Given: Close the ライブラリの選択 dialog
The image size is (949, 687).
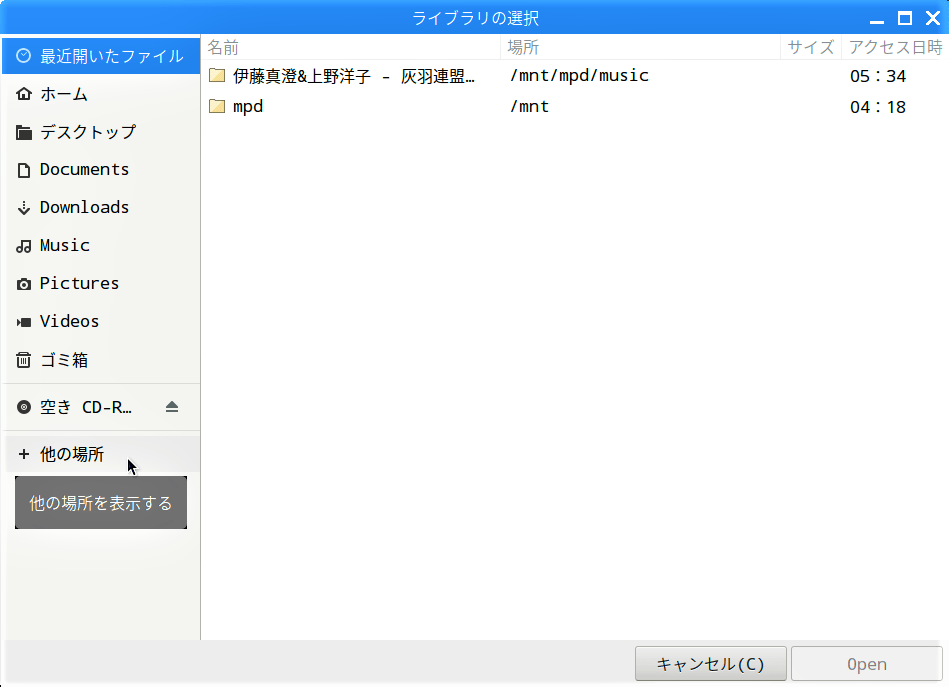Looking at the screenshot, I should [x=933, y=18].
